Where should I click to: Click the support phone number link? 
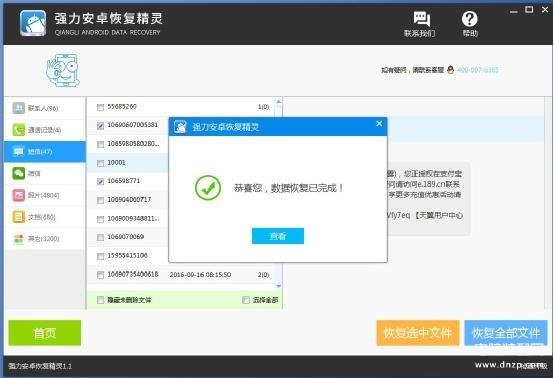[478, 70]
